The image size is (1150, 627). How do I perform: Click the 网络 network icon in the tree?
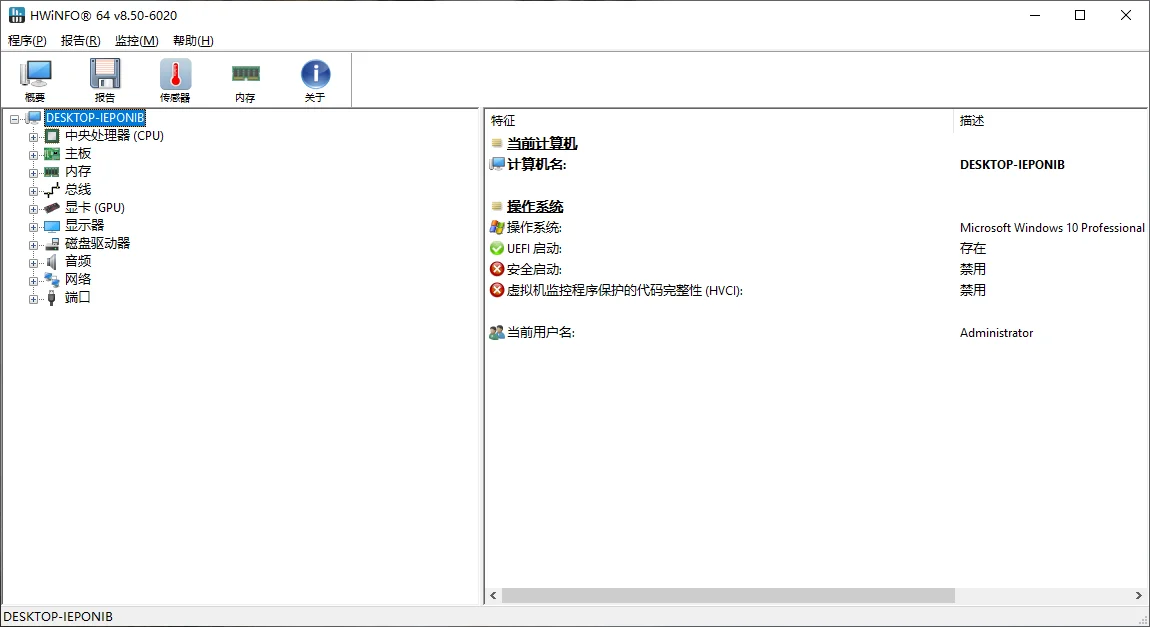(52, 279)
